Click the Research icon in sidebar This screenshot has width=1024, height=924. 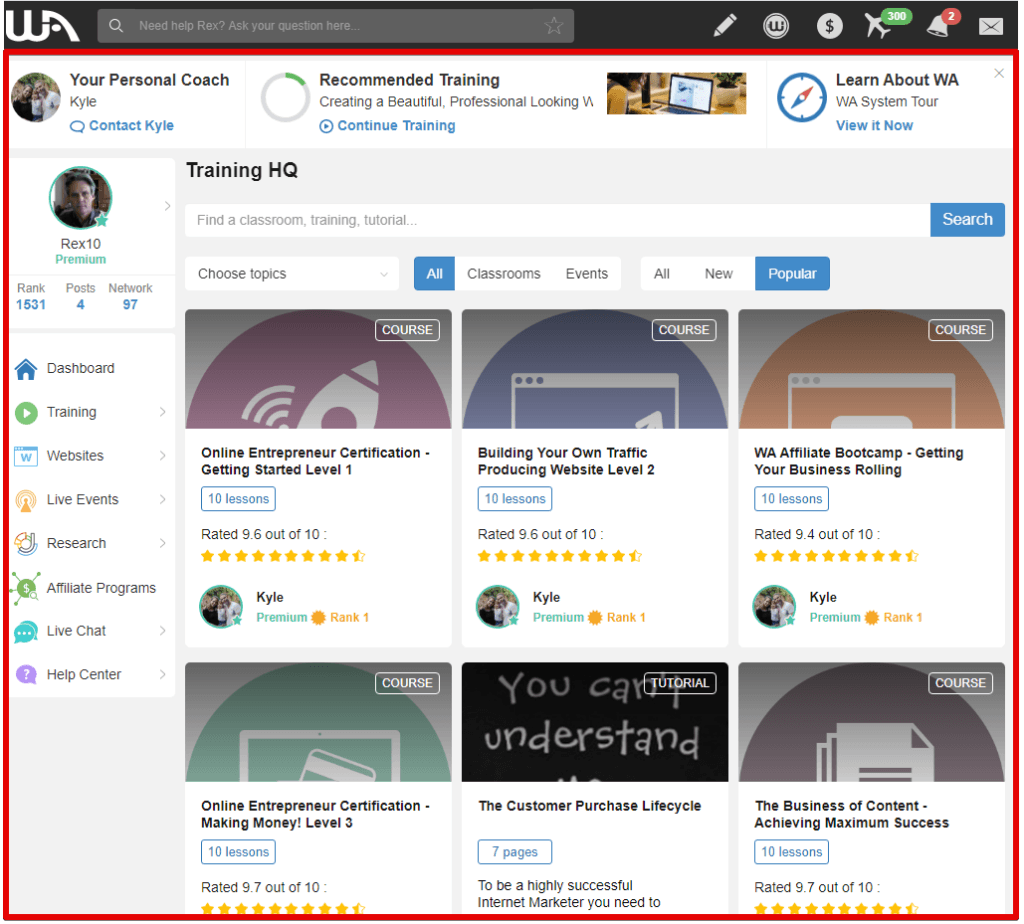click(x=26, y=543)
